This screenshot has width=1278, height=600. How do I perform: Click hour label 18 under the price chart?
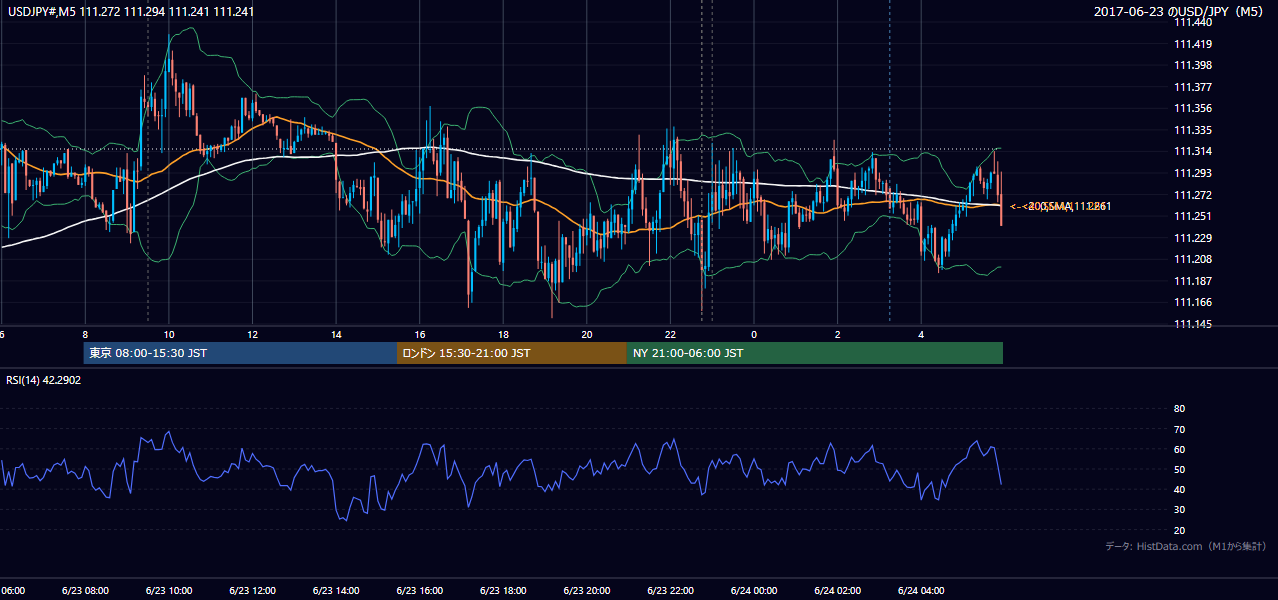click(x=503, y=335)
